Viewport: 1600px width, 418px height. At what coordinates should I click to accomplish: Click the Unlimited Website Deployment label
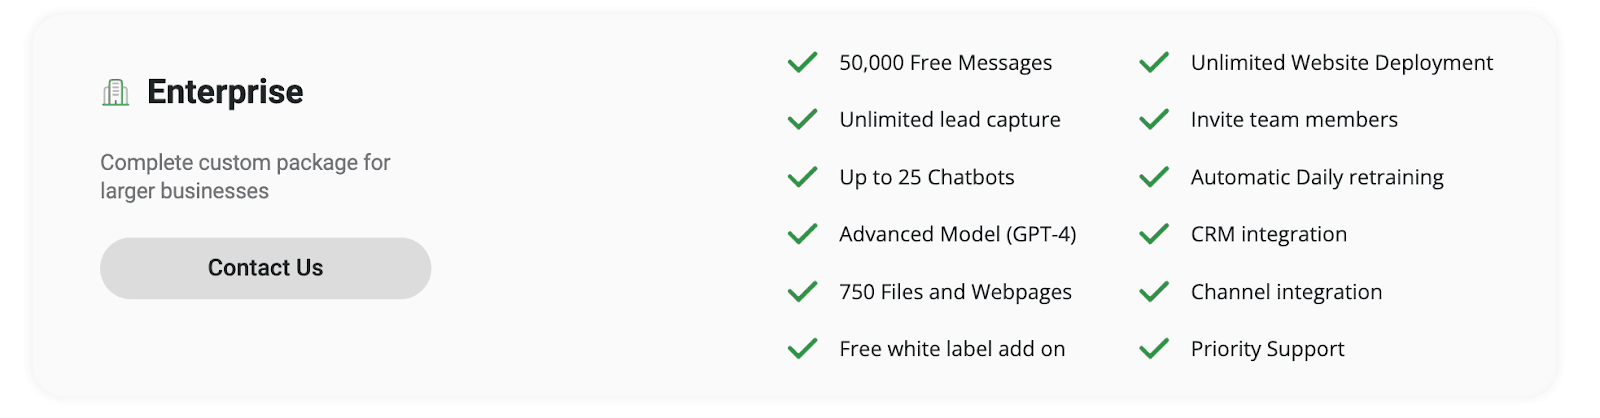click(x=1341, y=63)
